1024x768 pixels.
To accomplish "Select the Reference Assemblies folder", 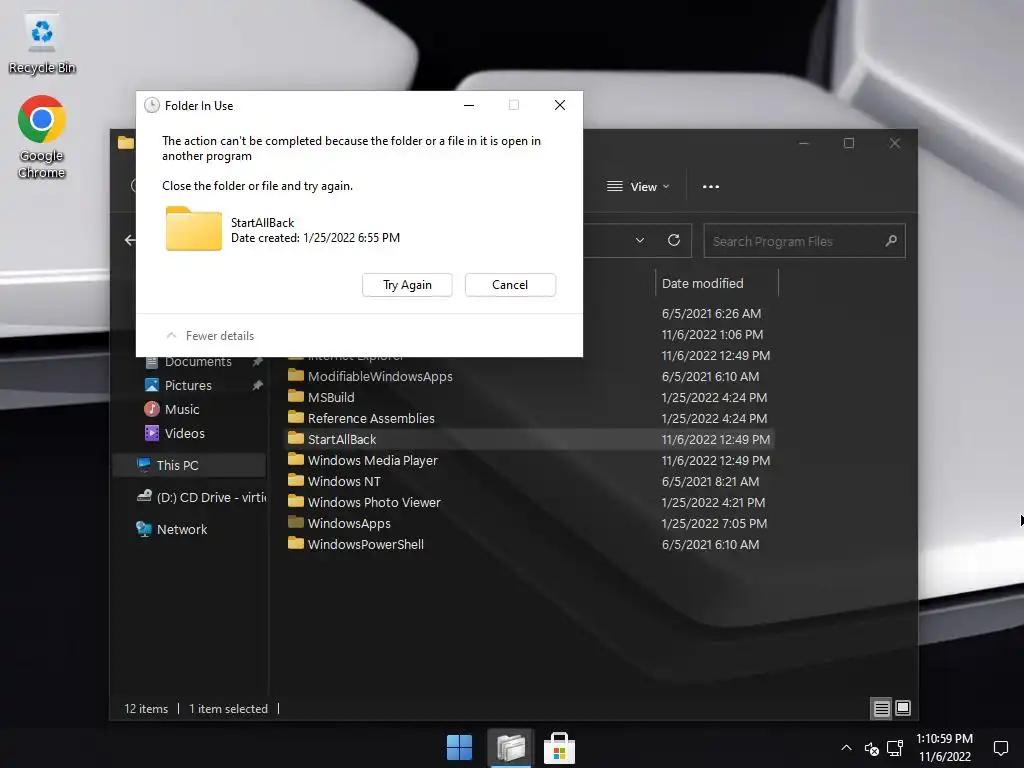I will pyautogui.click(x=371, y=419).
